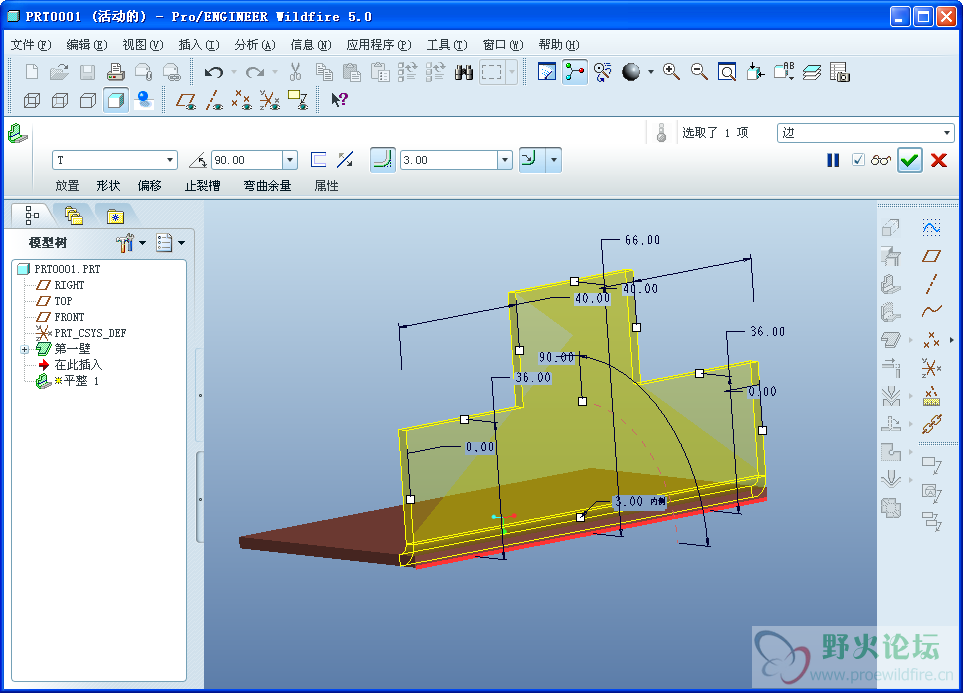Cancel the feature with the red X
Viewport: 963px width, 693px height.
pos(938,160)
